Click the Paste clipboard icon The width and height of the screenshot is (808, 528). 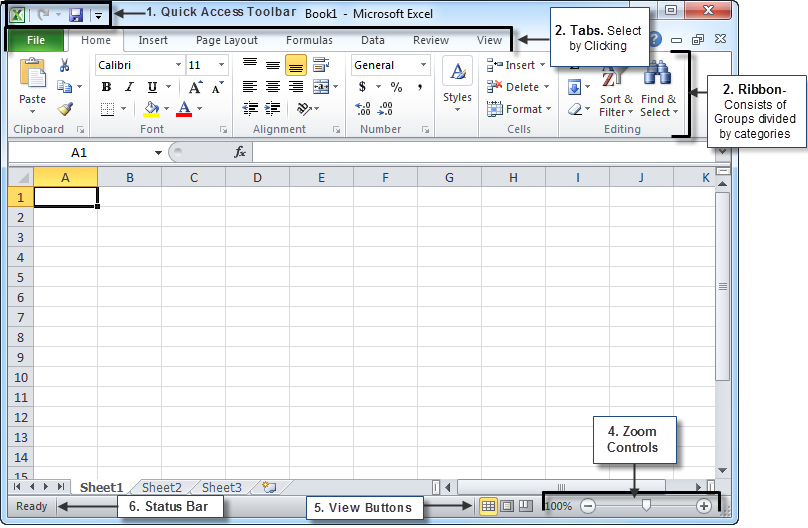tap(32, 73)
